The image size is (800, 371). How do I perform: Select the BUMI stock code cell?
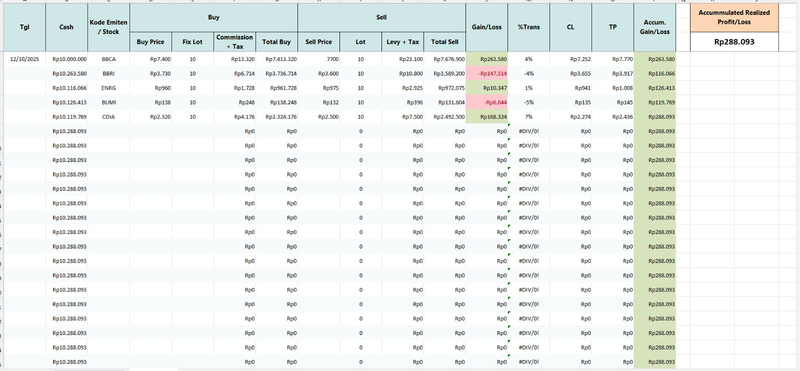pos(108,102)
